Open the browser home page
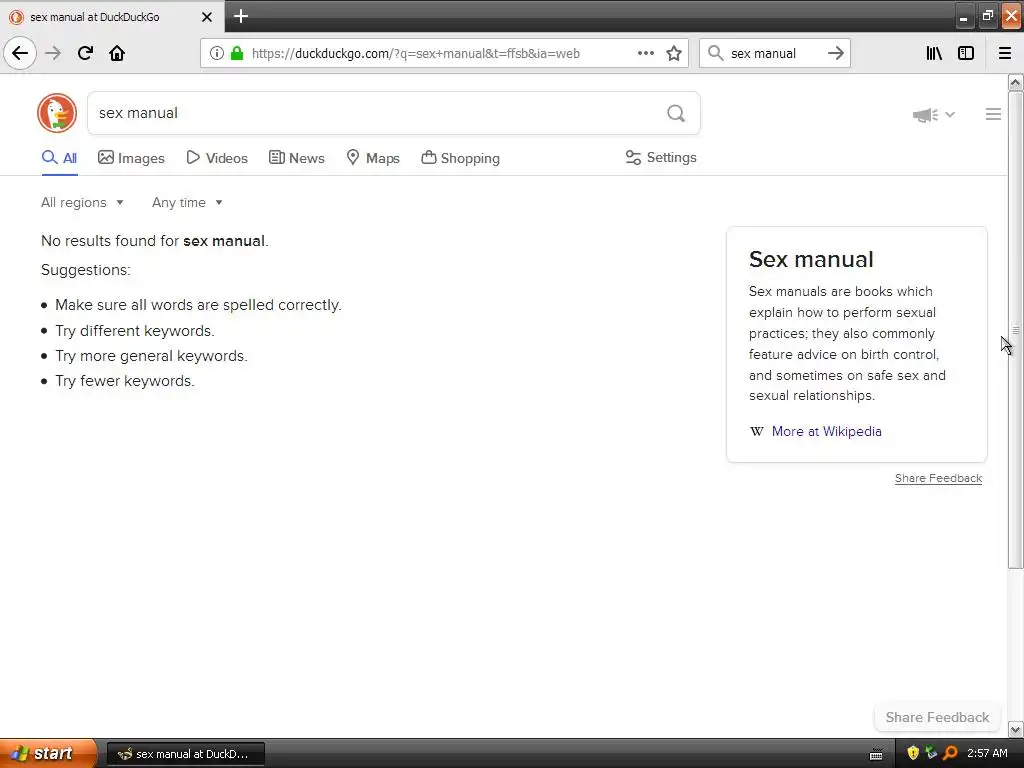The image size is (1024, 768). pyautogui.click(x=117, y=53)
